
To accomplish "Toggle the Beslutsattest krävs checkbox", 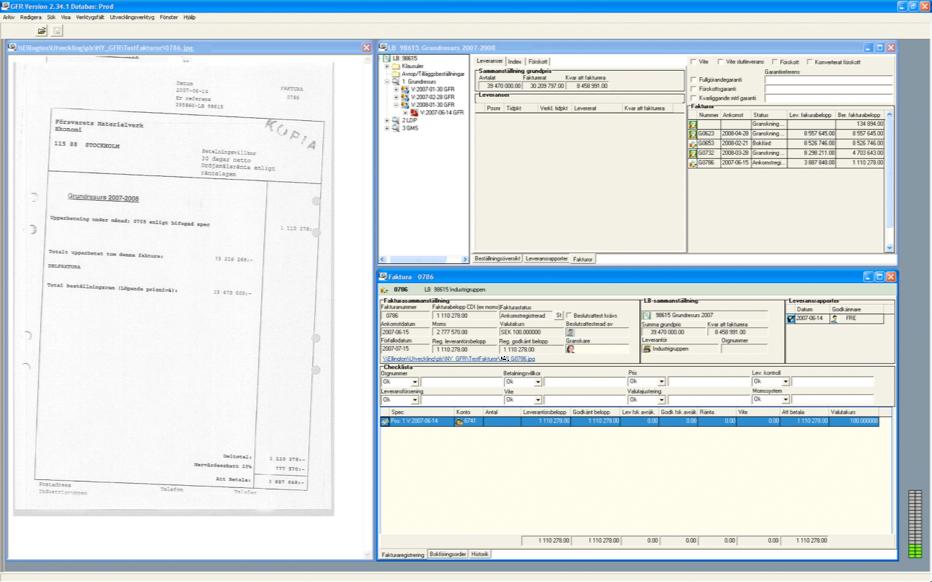I will [569, 316].
